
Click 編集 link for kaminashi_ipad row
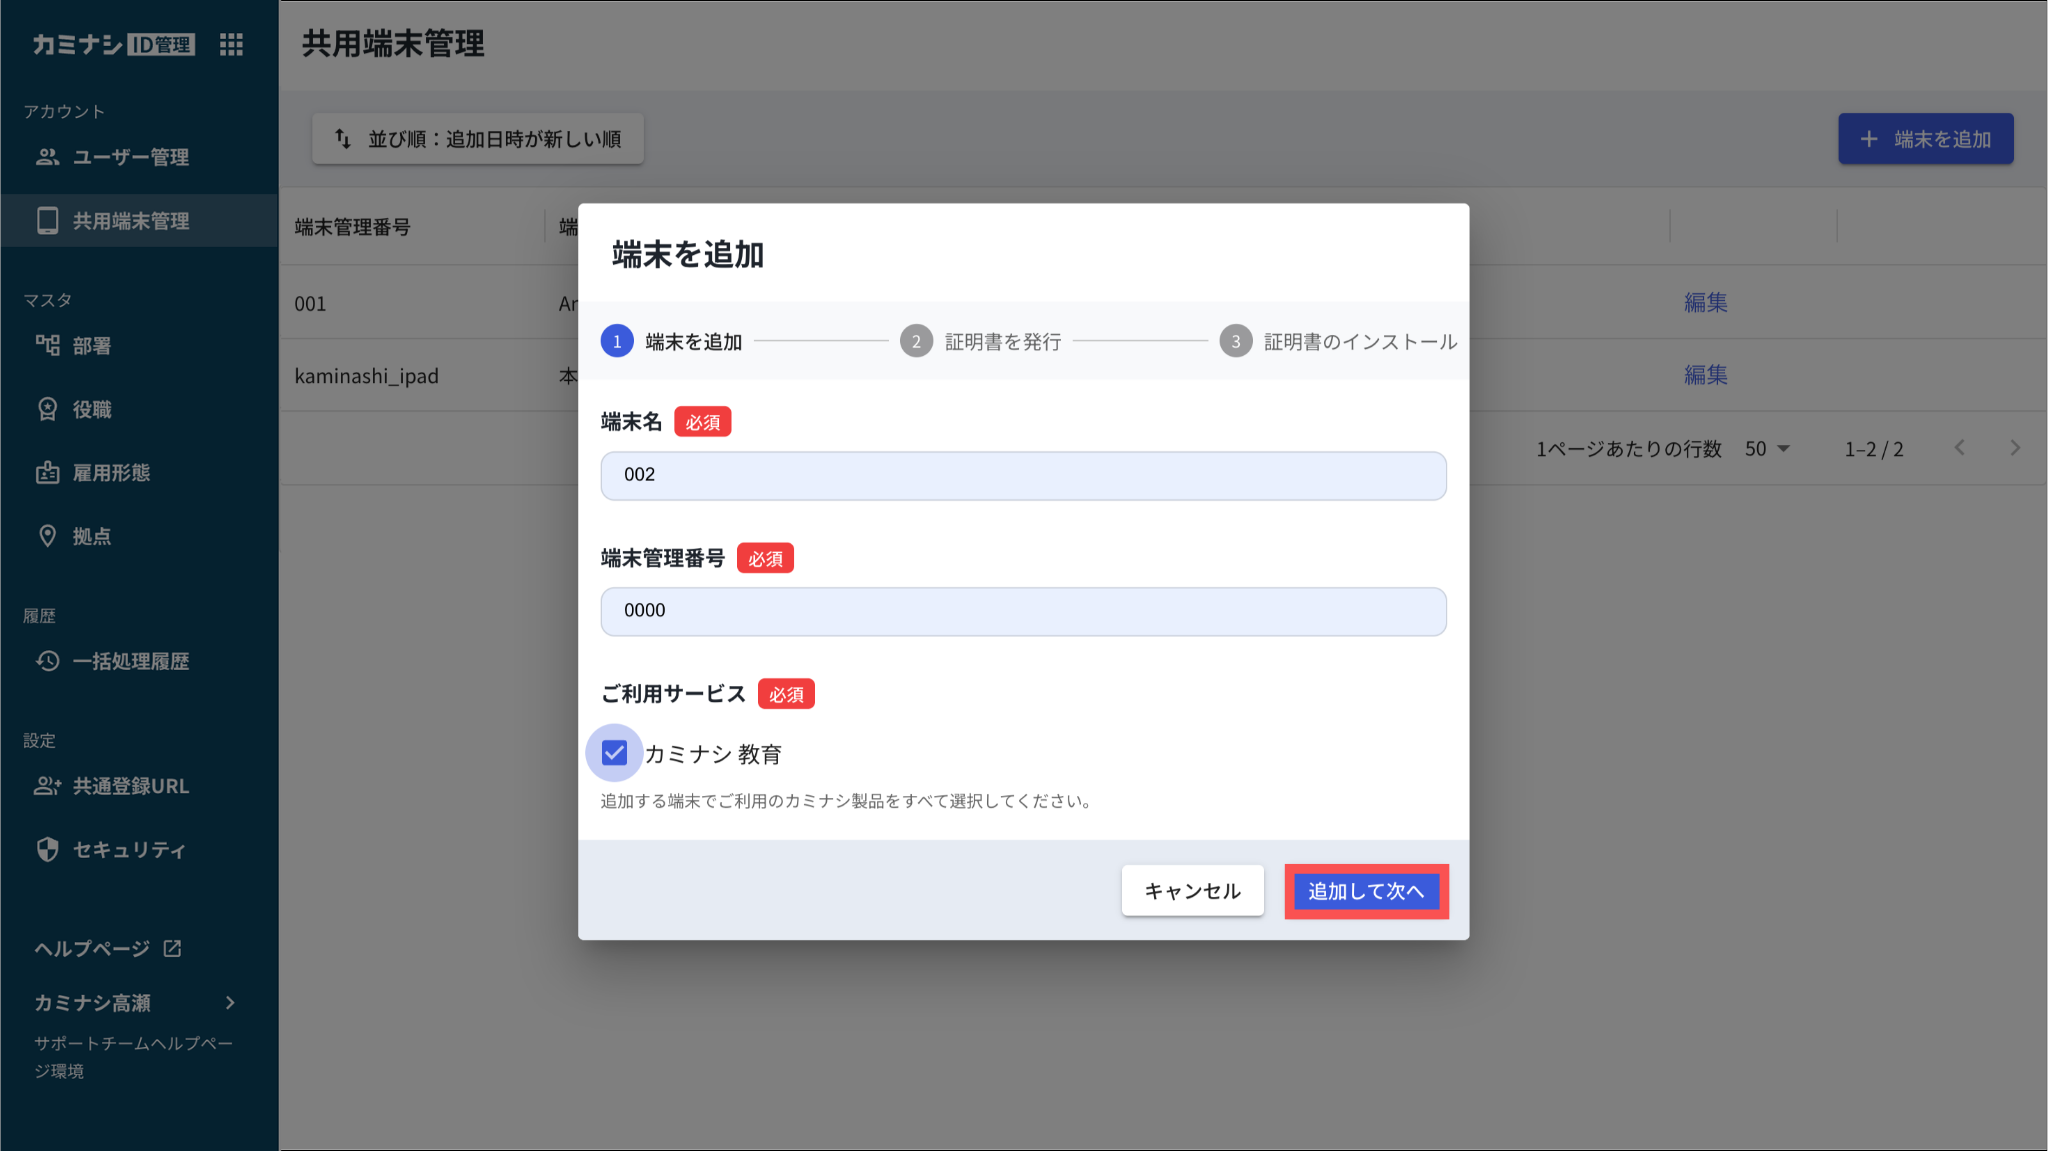1705,375
